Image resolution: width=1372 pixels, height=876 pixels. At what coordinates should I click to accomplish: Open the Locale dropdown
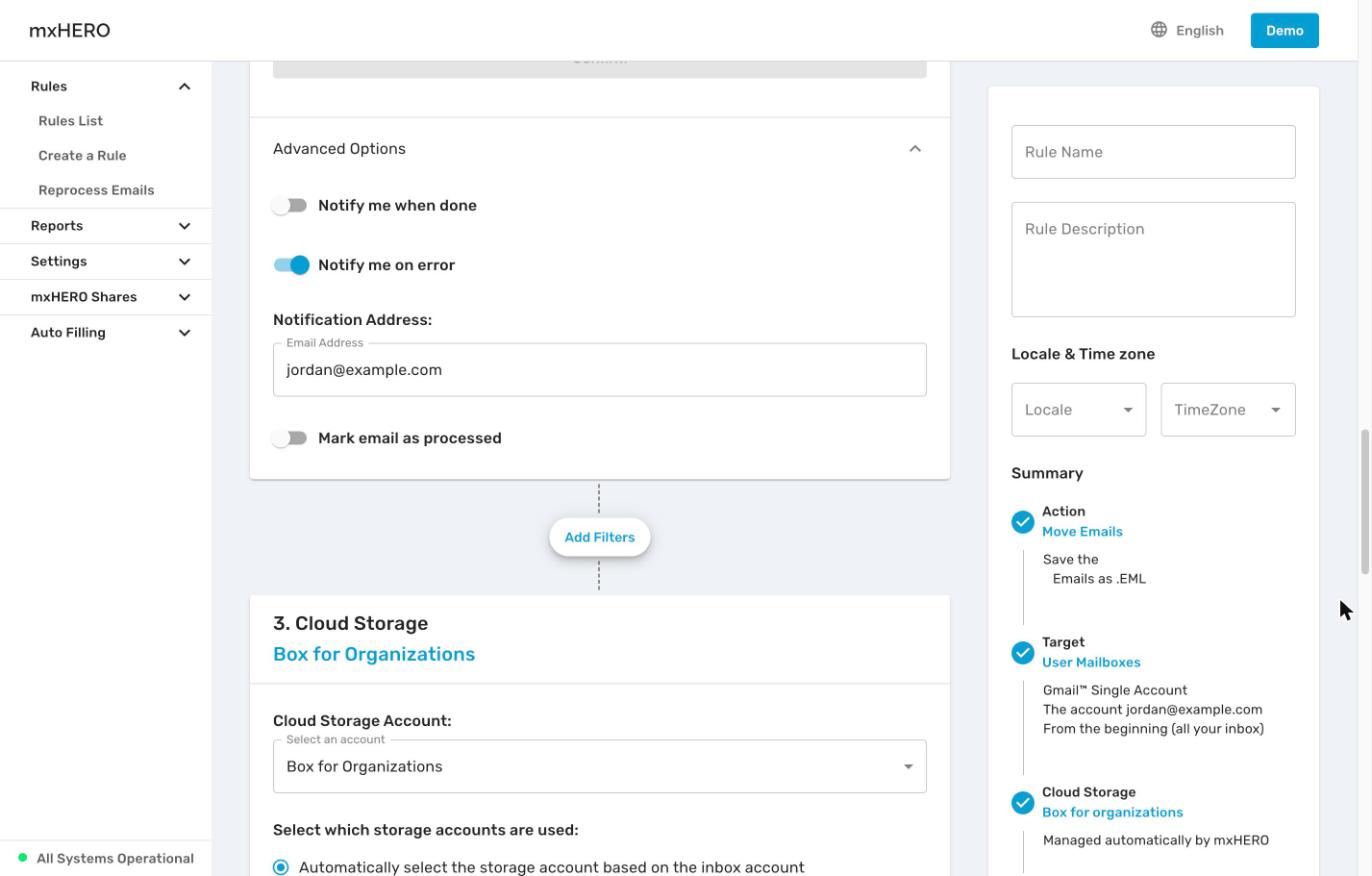pyautogui.click(x=1078, y=410)
